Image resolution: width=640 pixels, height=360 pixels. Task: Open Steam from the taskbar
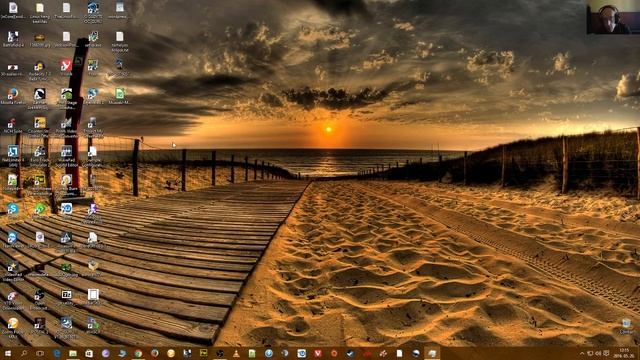tap(350, 353)
